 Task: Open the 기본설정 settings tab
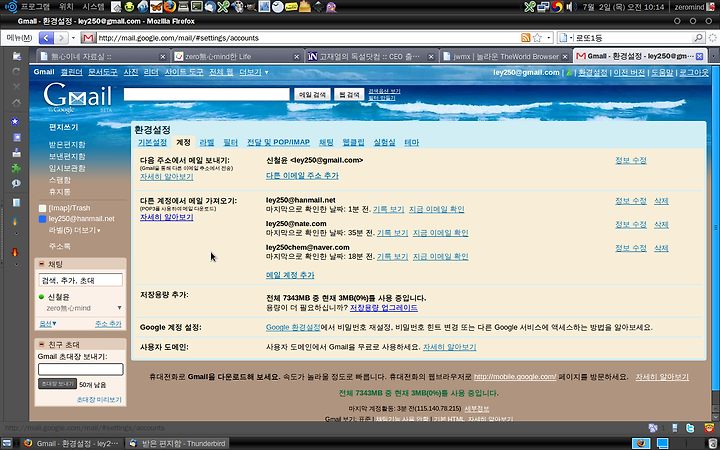point(152,142)
